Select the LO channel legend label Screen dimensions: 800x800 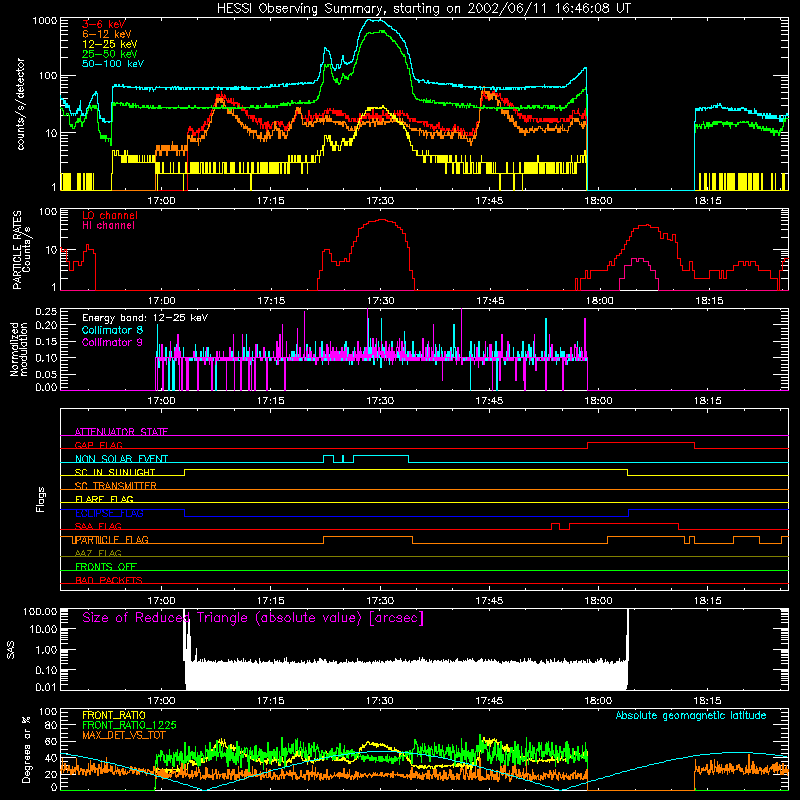(x=110, y=215)
